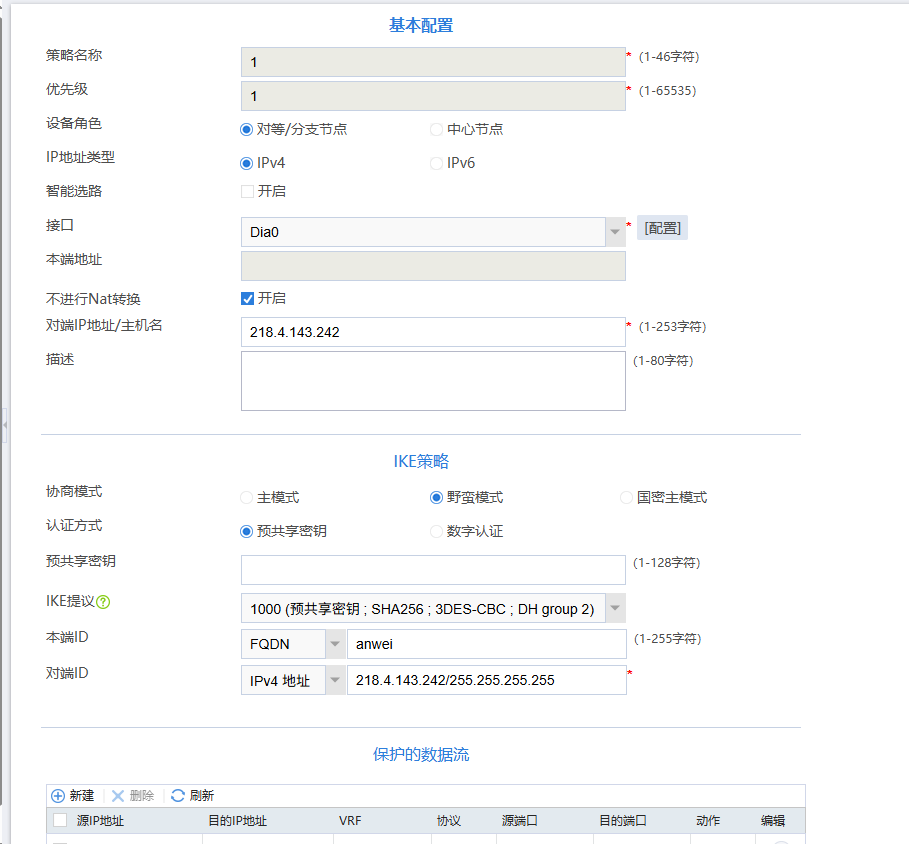Click the 编辑 column header
This screenshot has width=909, height=844.
click(x=773, y=820)
